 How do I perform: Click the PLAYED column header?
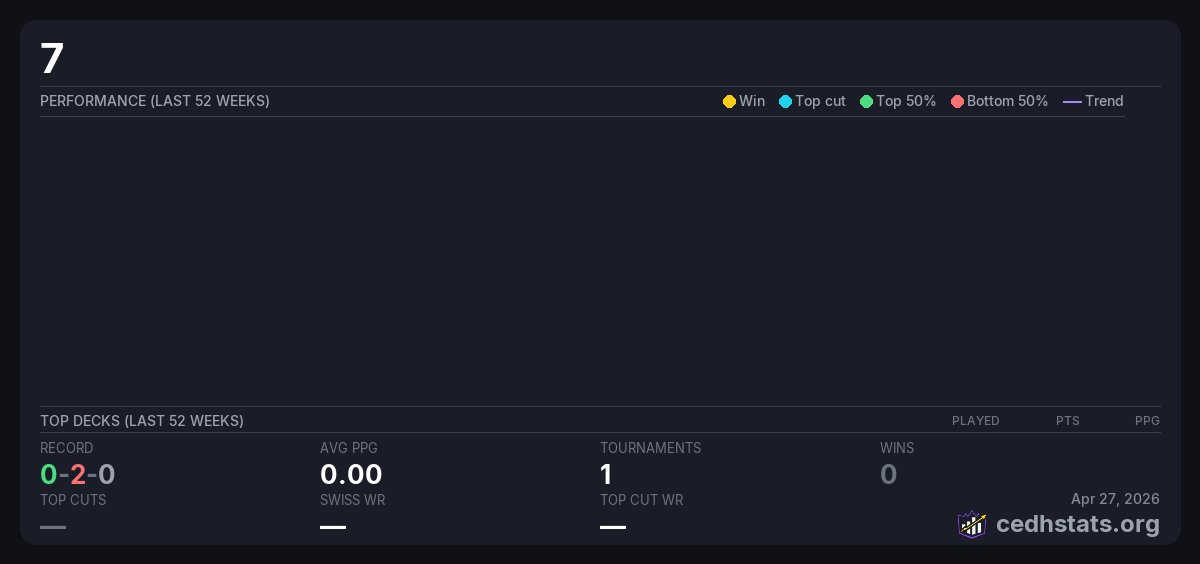(975, 421)
